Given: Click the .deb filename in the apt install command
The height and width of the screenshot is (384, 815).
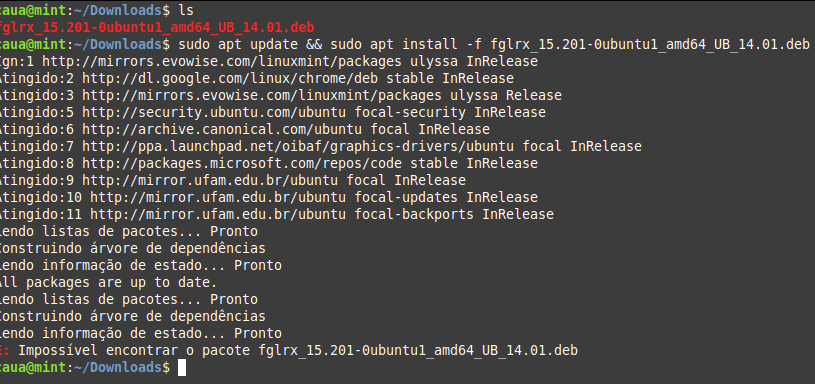Looking at the screenshot, I should coord(650,44).
